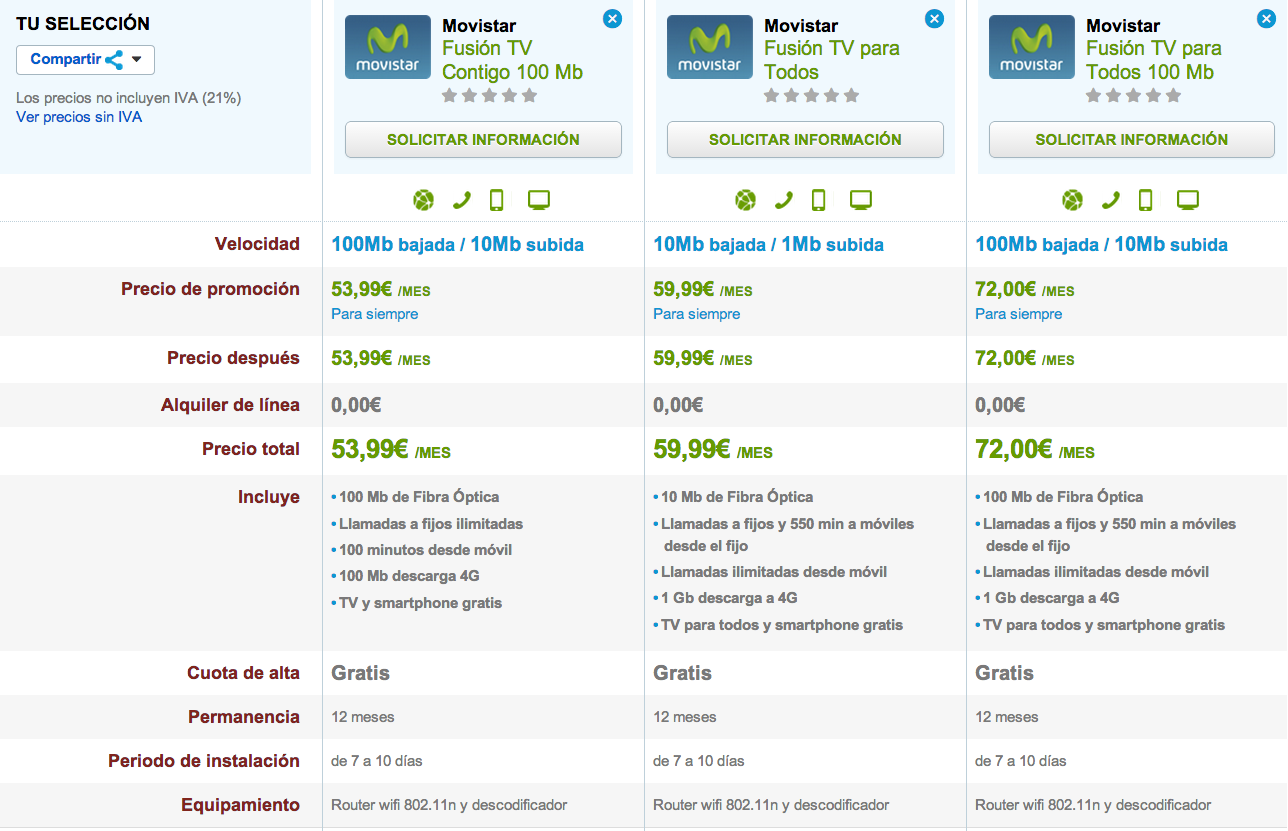The width and height of the screenshot is (1288, 831).
Task: Request info for Fusión TV para Todos 100 Mb
Action: click(x=1131, y=140)
